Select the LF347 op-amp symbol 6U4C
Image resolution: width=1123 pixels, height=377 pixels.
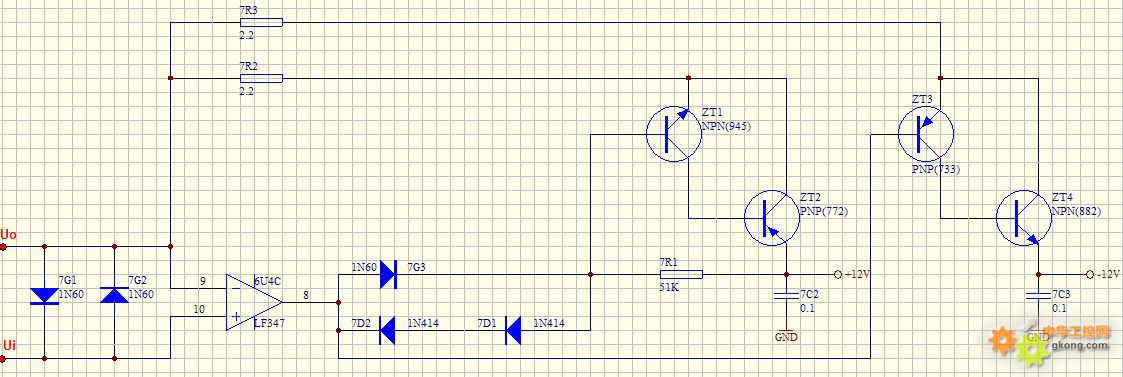pos(254,302)
